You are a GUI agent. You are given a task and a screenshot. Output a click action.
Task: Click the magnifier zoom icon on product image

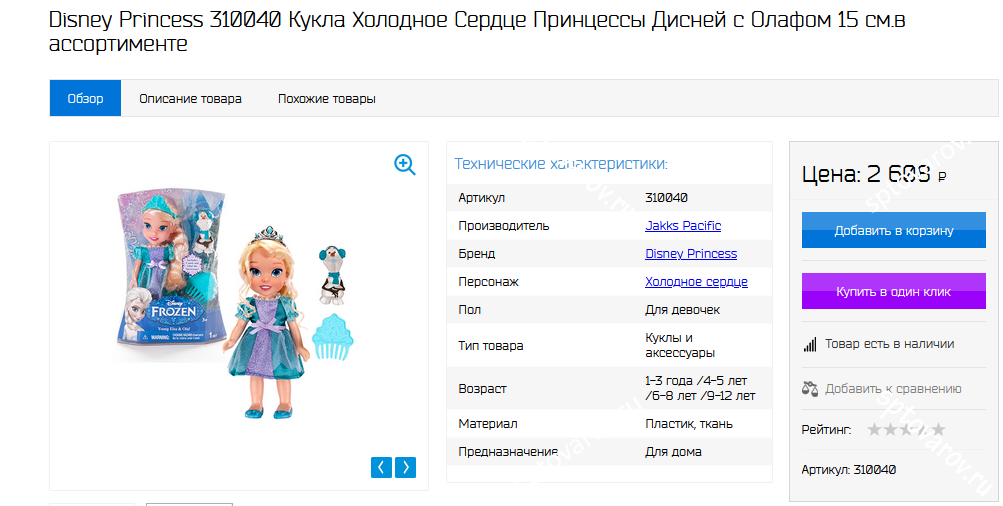click(405, 165)
